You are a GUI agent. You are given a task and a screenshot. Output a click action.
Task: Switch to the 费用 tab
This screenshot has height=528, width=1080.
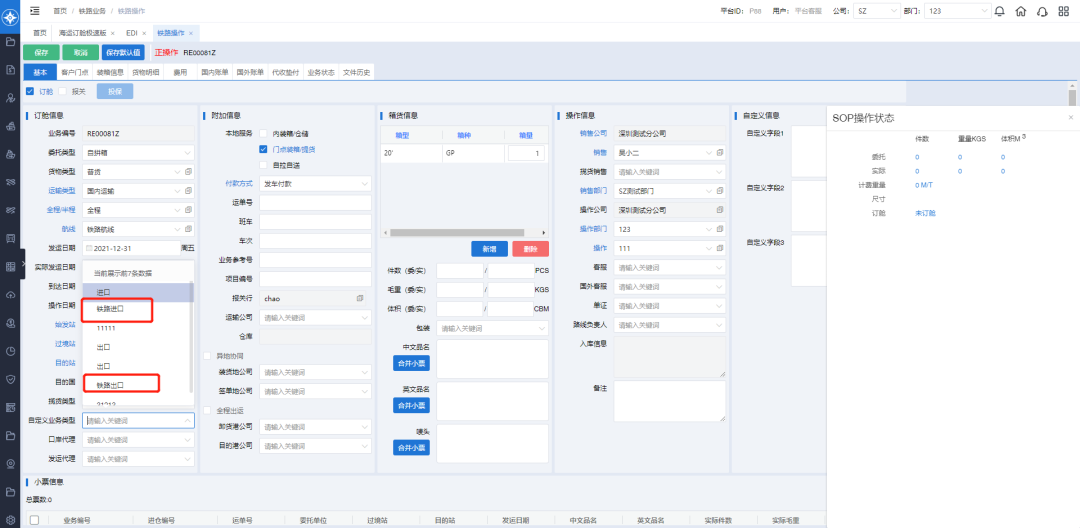[180, 72]
